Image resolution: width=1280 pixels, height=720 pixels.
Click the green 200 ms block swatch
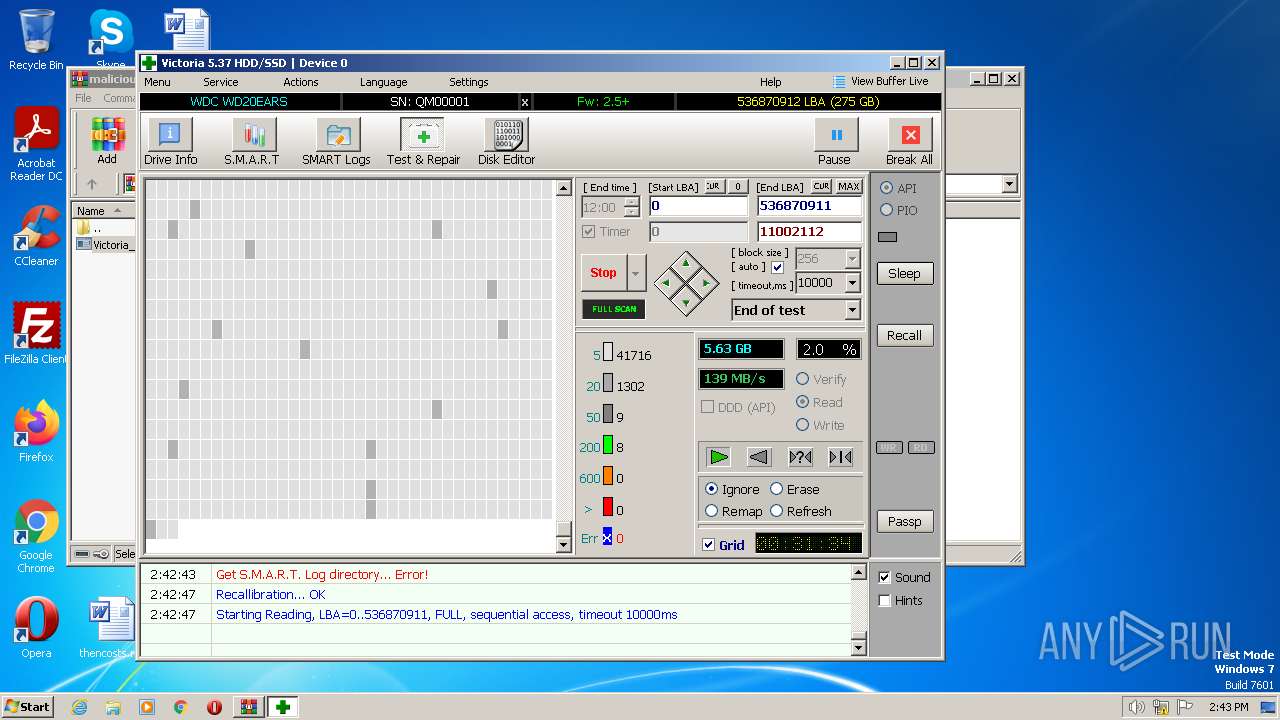click(x=607, y=445)
